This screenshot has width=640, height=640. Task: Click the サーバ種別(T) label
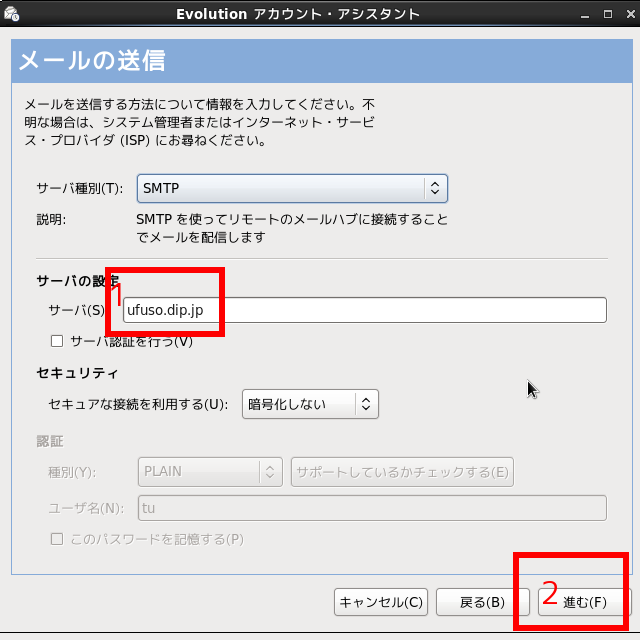point(79,189)
